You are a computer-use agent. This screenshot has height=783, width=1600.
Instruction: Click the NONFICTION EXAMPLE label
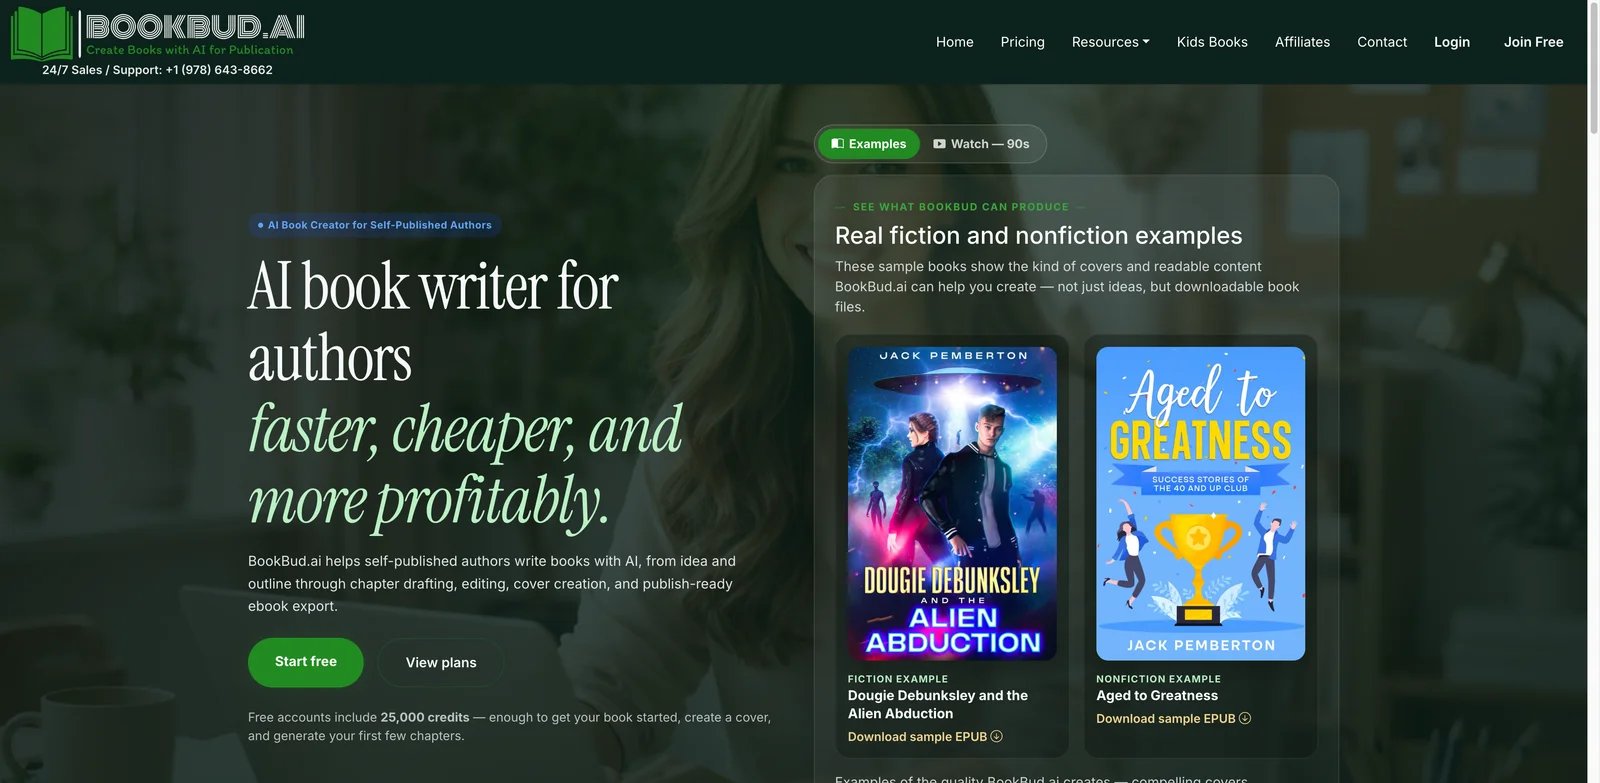(1158, 679)
